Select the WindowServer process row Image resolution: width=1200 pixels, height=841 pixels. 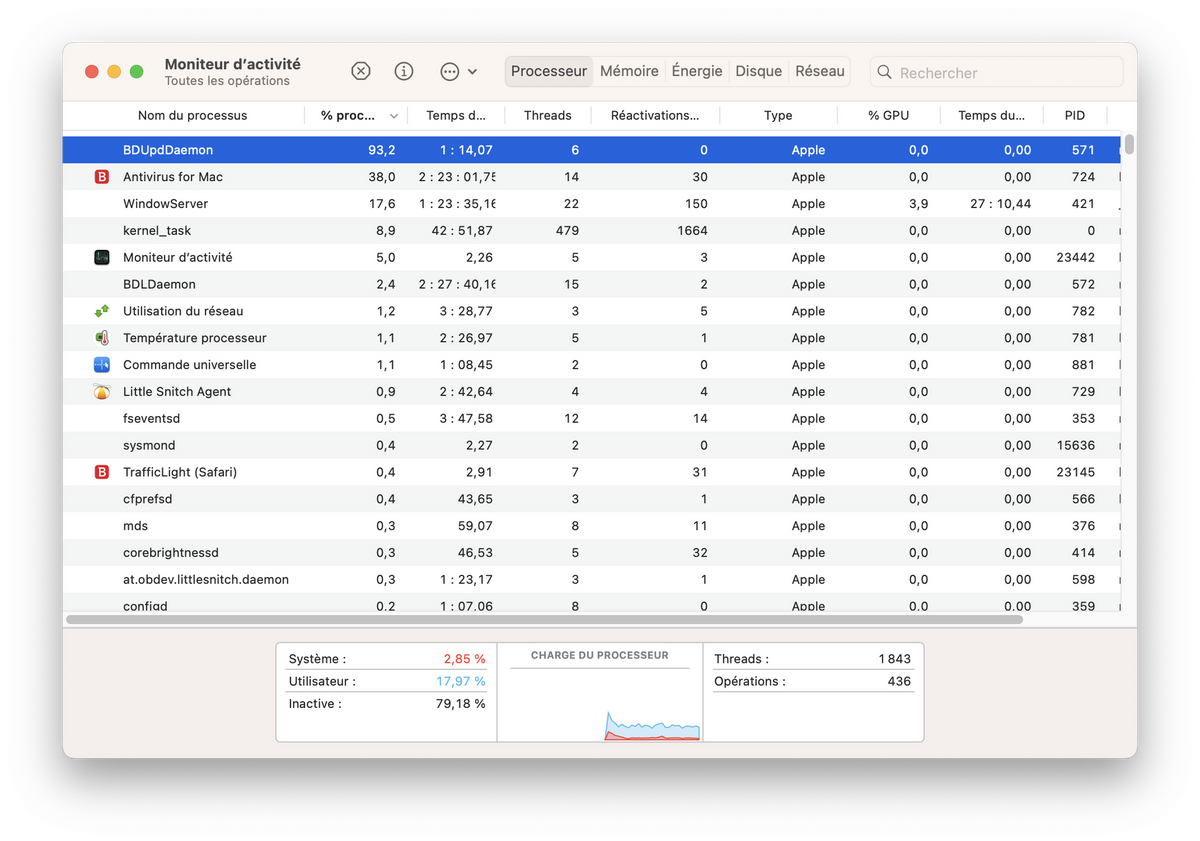591,204
